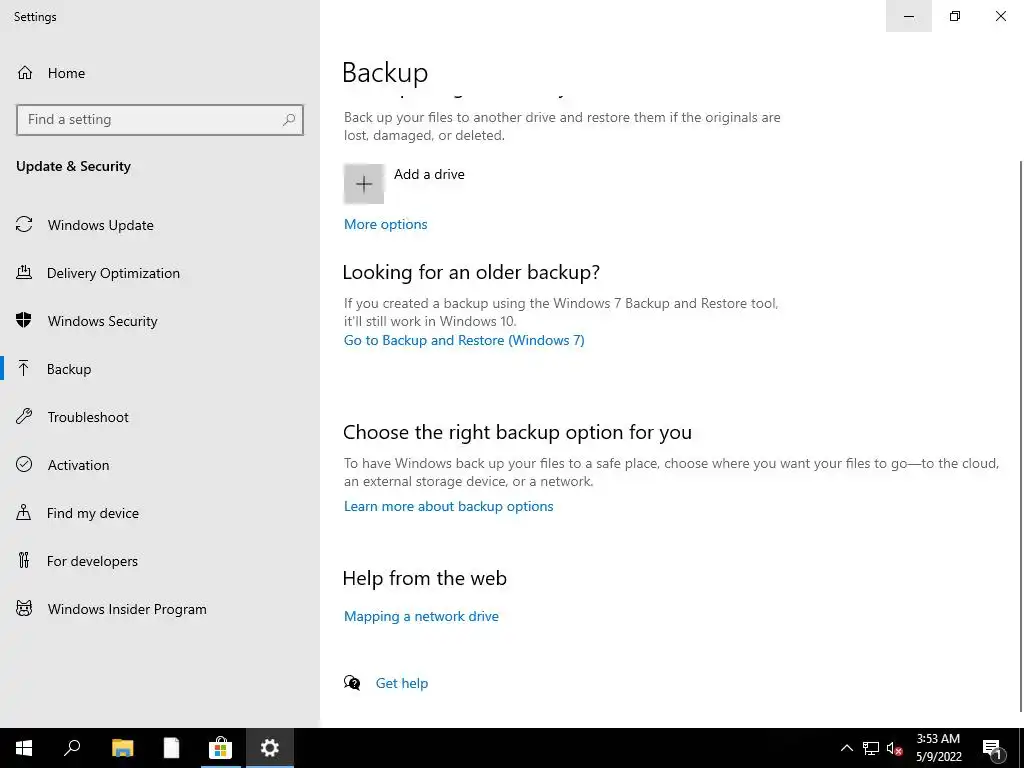This screenshot has height=768, width=1024.
Task: Launch Microsoft Store from the taskbar
Action: (x=220, y=748)
